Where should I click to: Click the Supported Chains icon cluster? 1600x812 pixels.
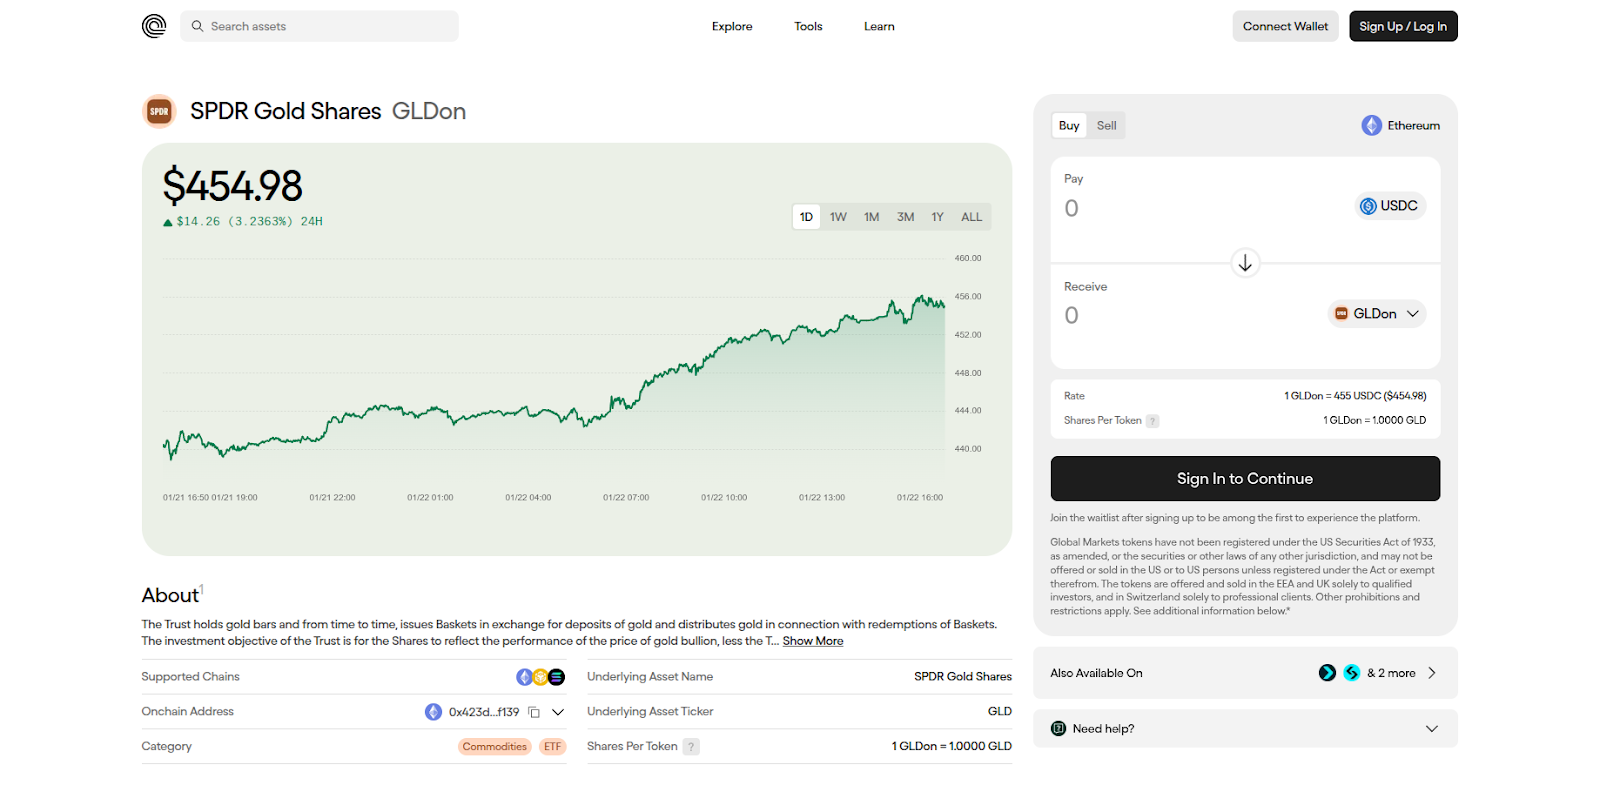[x=540, y=677]
